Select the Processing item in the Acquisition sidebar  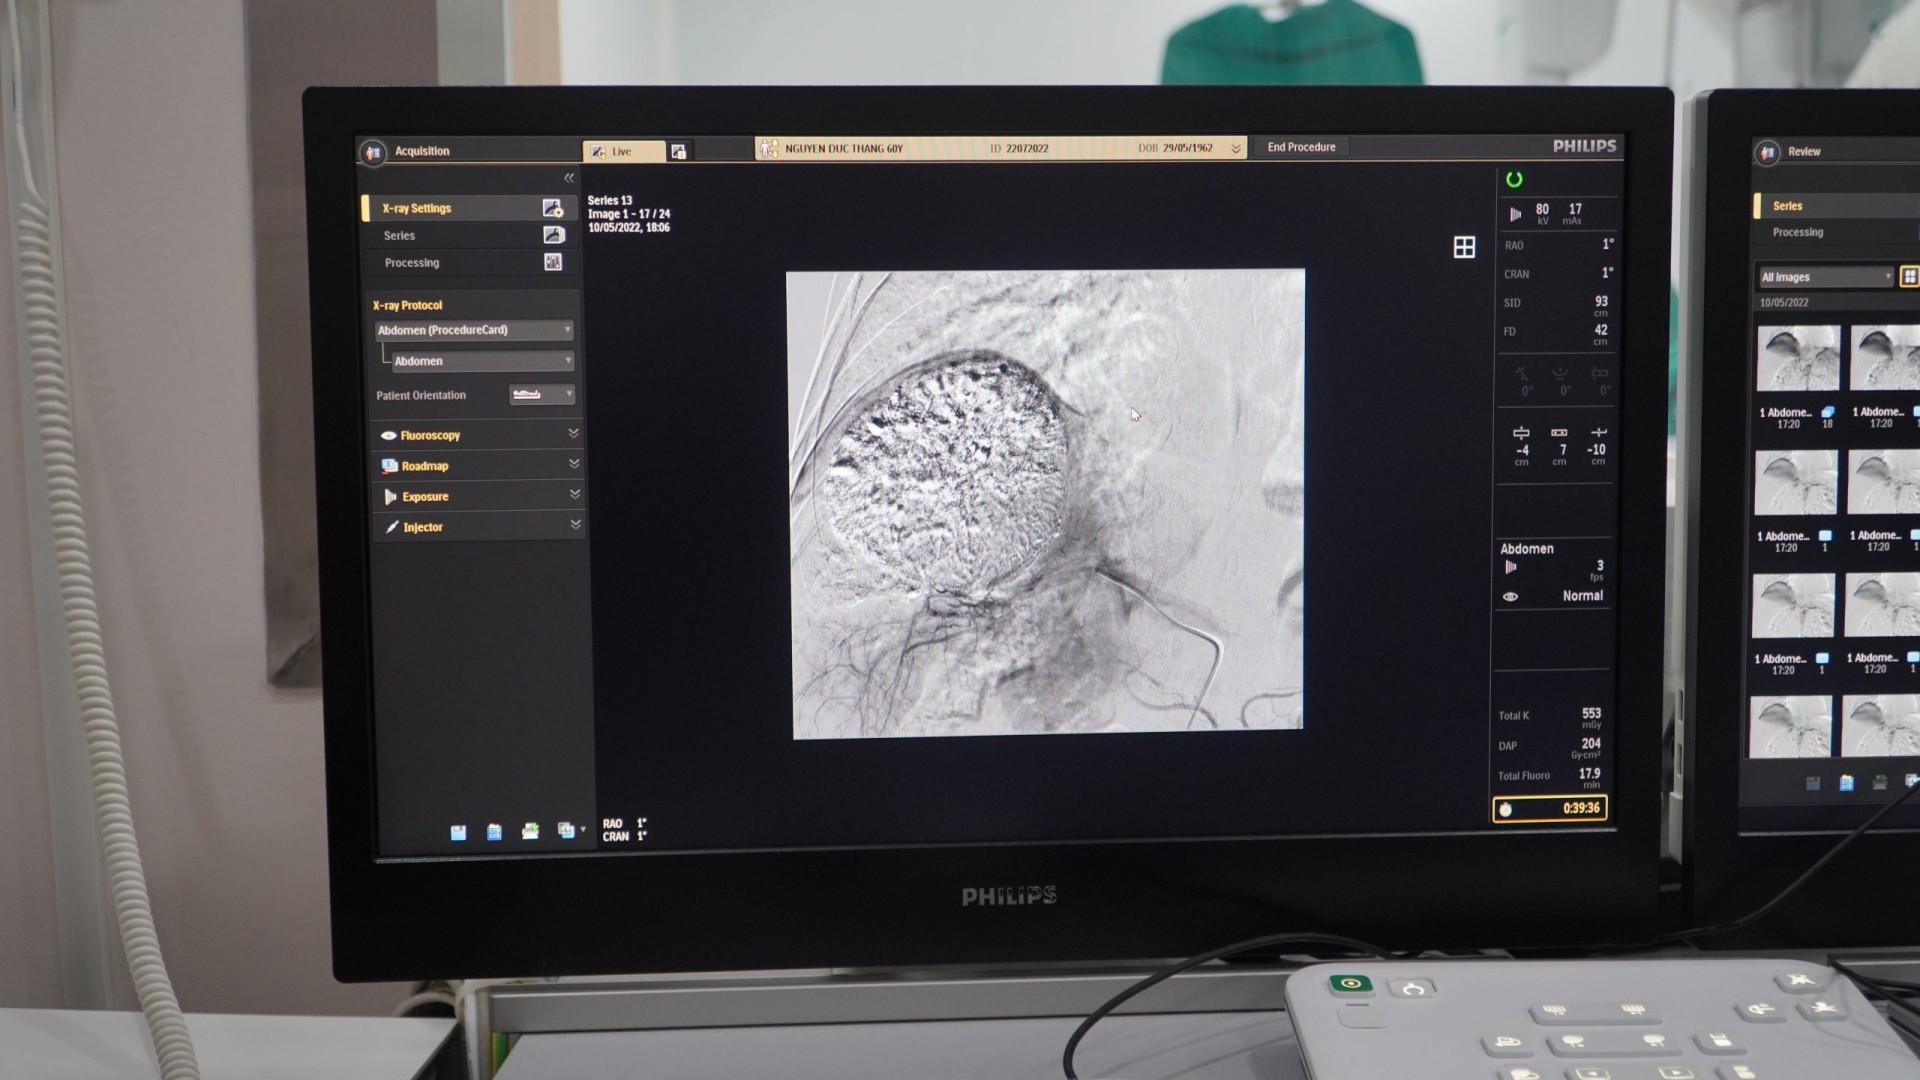[470, 262]
